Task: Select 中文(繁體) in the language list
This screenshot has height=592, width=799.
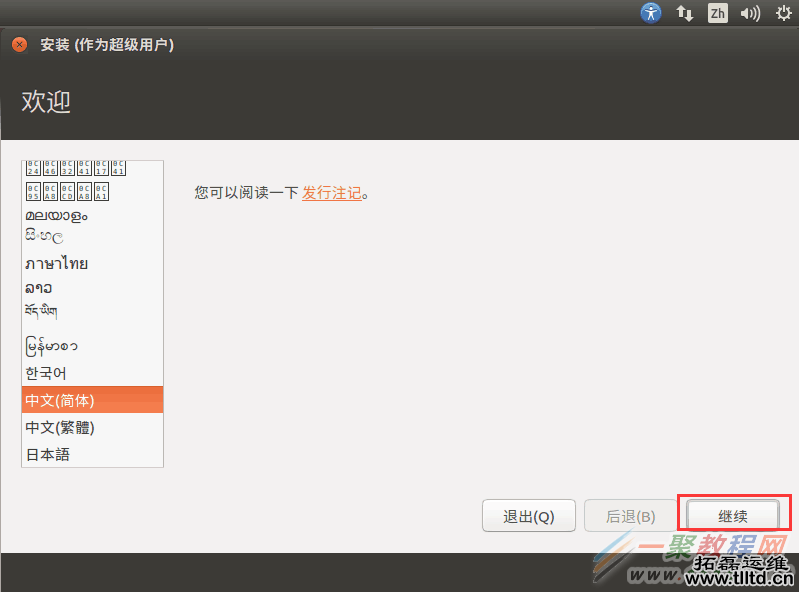Action: [92, 427]
